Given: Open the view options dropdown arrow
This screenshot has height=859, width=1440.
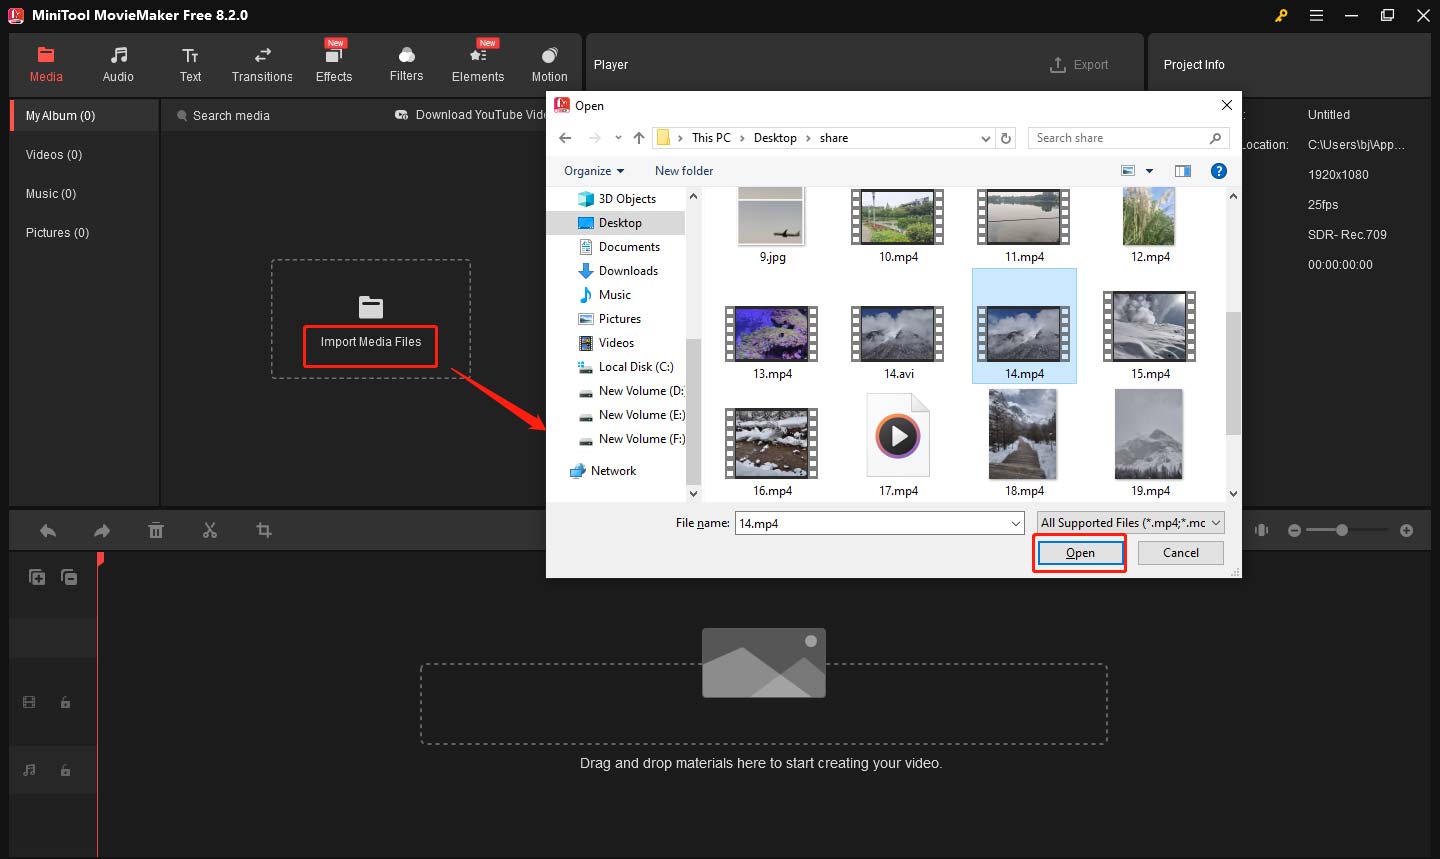Looking at the screenshot, I should coord(1149,171).
